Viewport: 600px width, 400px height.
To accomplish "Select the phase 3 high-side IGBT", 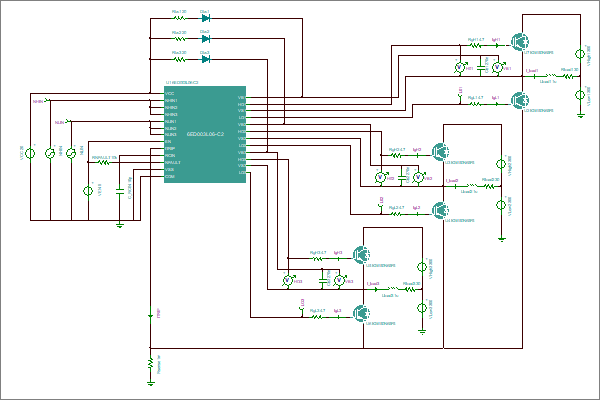I will click(x=361, y=255).
